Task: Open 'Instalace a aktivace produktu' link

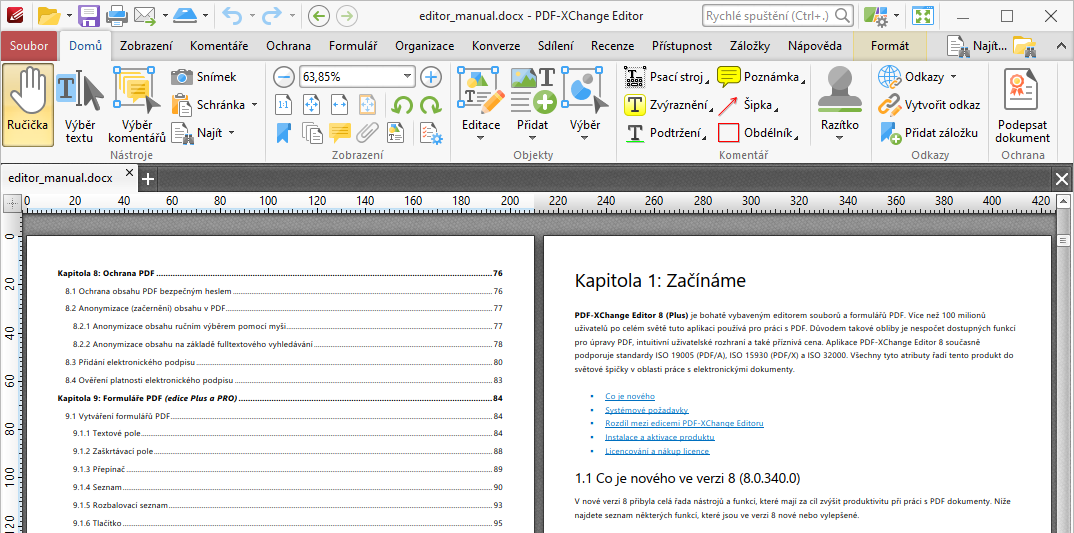Action: [x=660, y=437]
